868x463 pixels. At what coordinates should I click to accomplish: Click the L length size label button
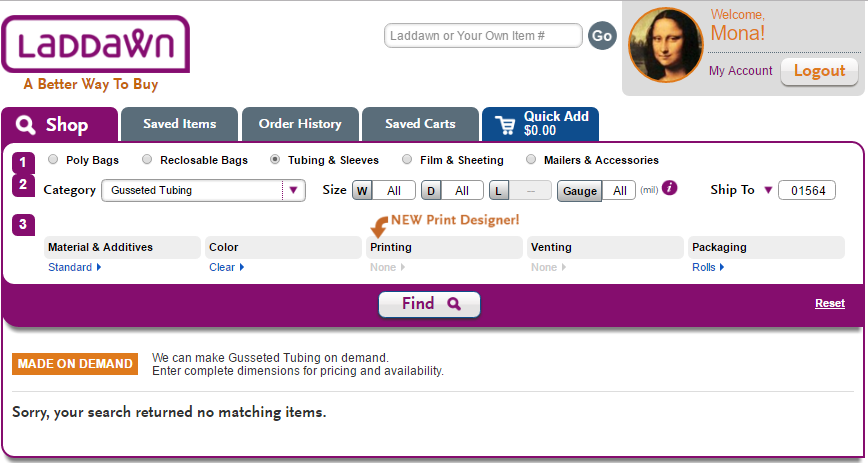[x=499, y=191]
